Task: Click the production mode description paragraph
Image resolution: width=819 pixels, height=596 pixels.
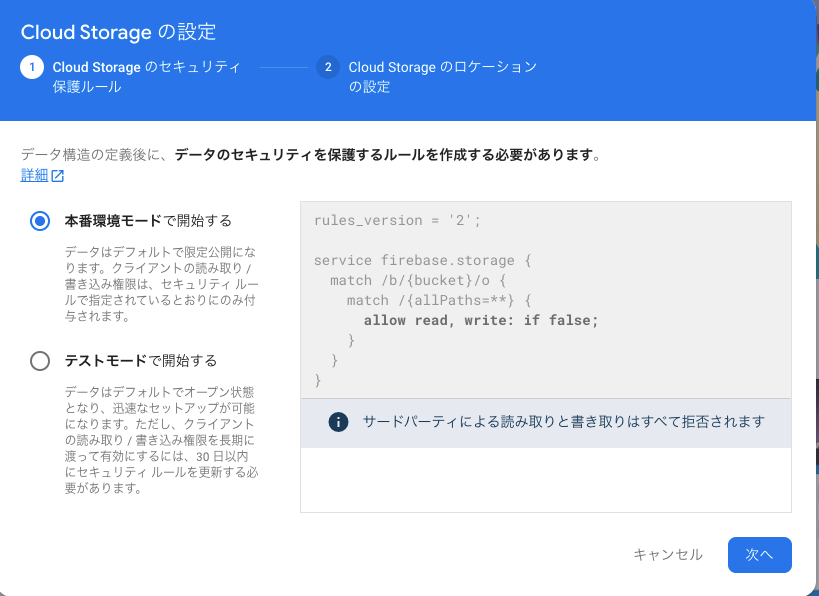Action: click(161, 284)
